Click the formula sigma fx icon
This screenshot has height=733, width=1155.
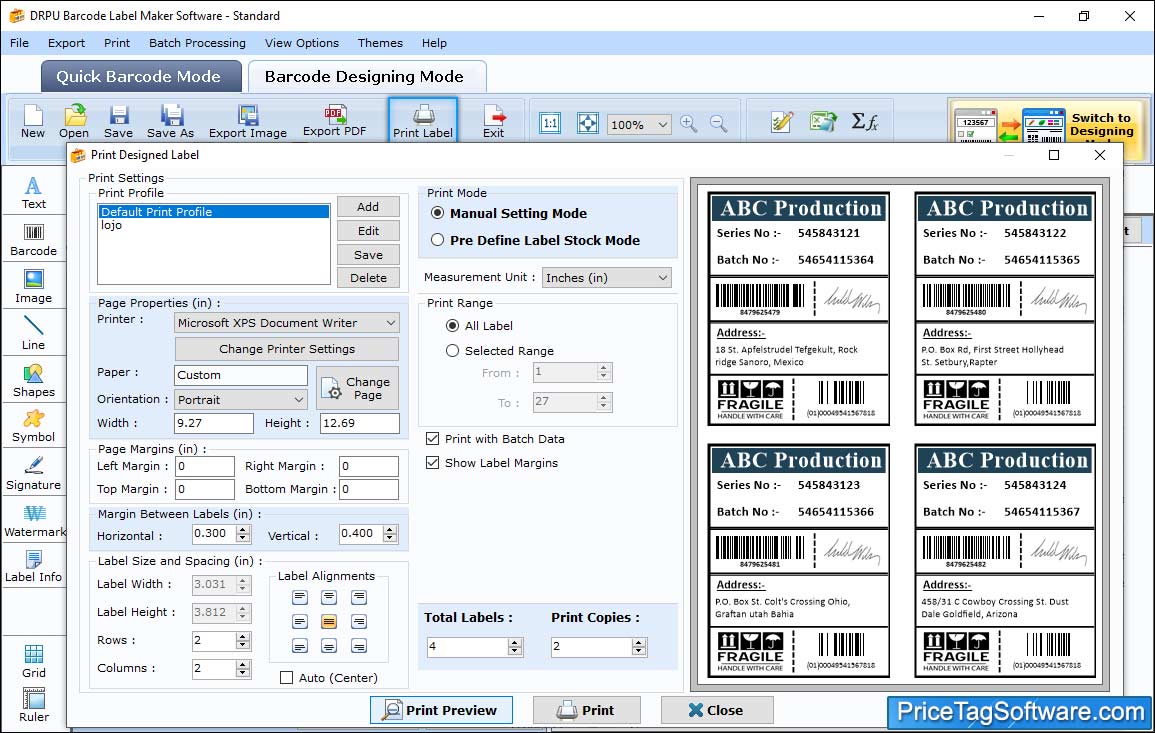(x=865, y=122)
